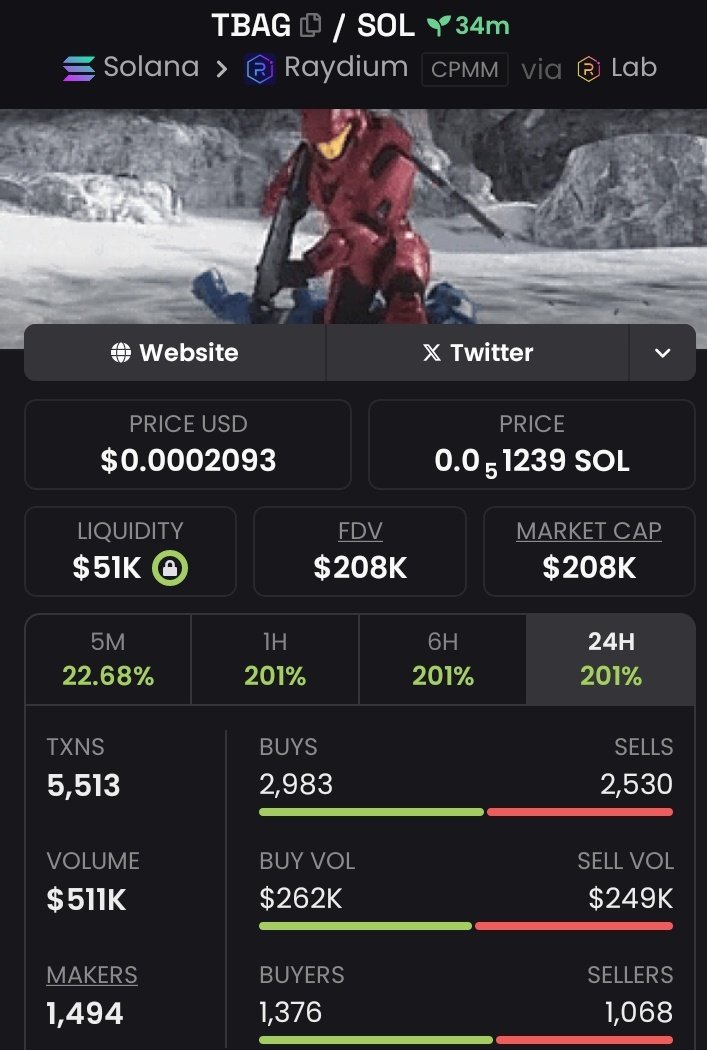The width and height of the screenshot is (707, 1050).
Task: Select the 24H timeframe tab
Action: click(611, 660)
